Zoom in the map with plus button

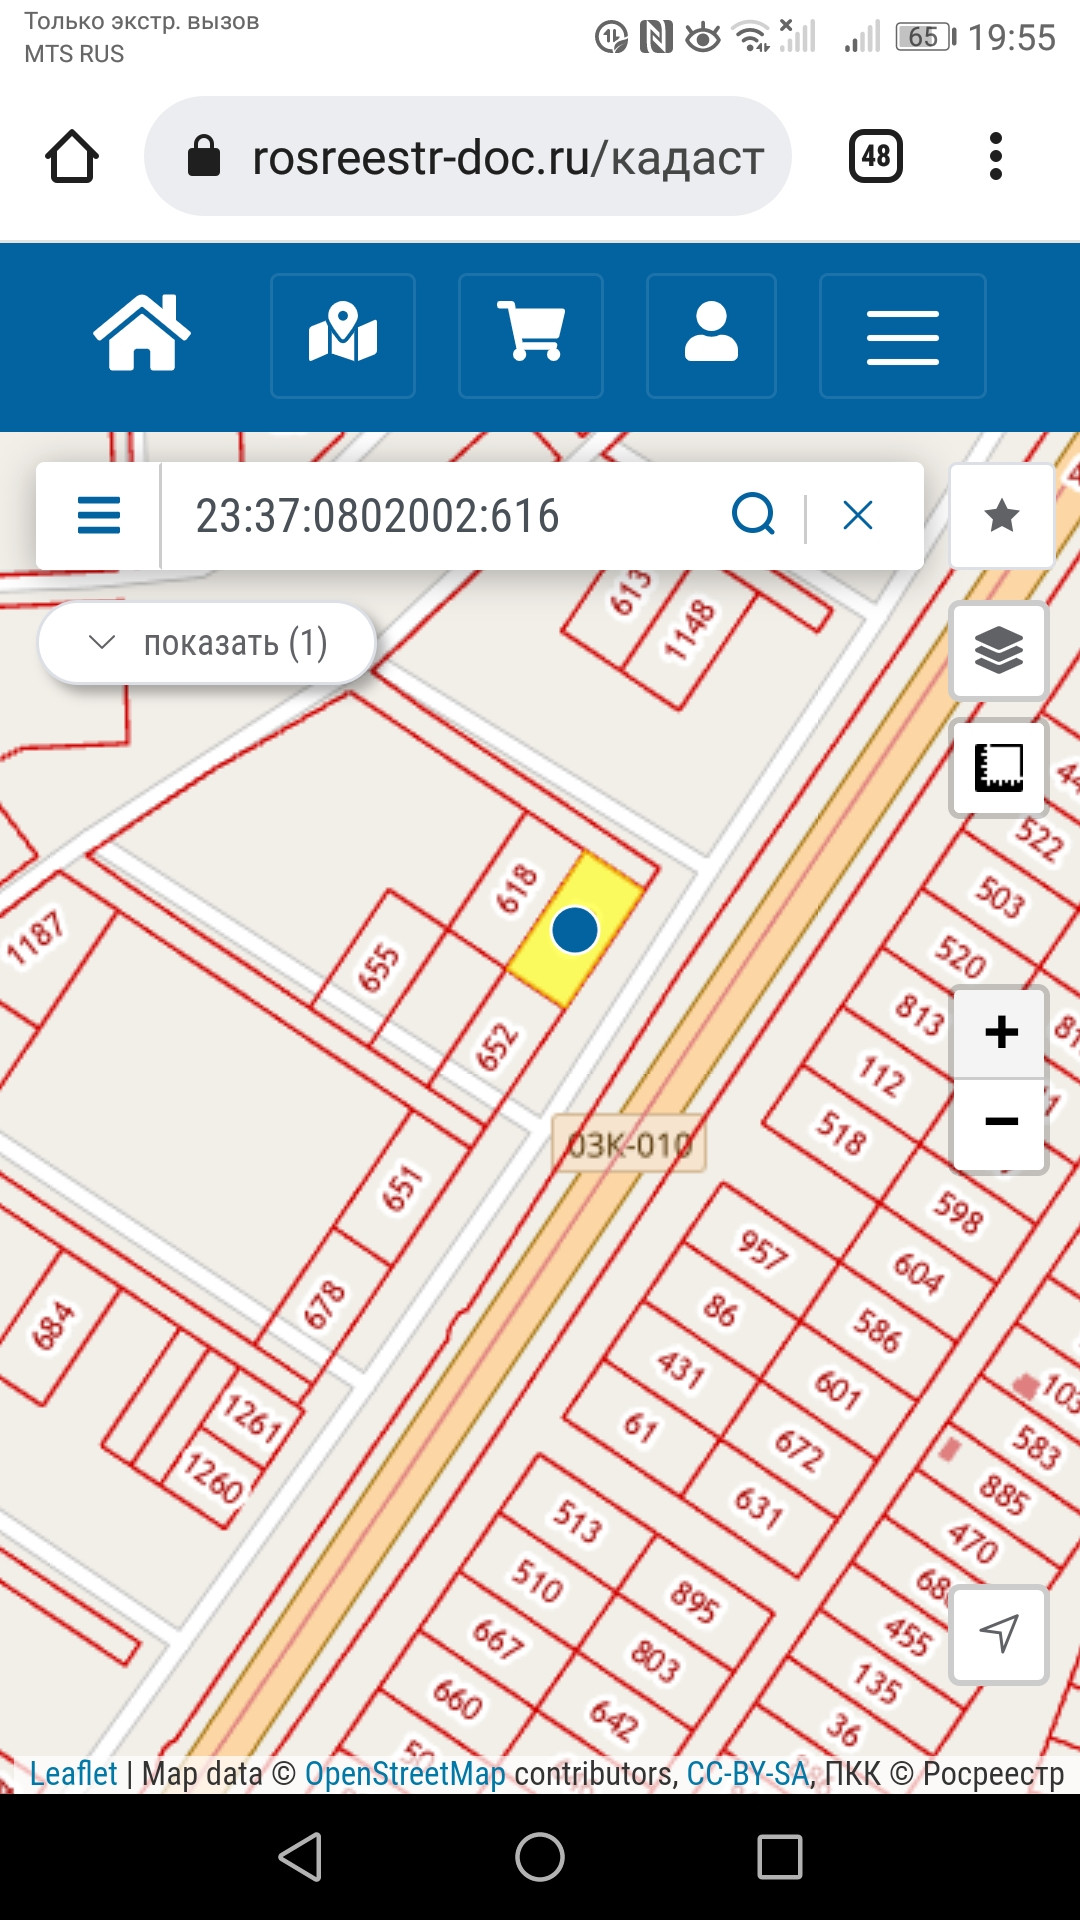[x=1001, y=1032]
